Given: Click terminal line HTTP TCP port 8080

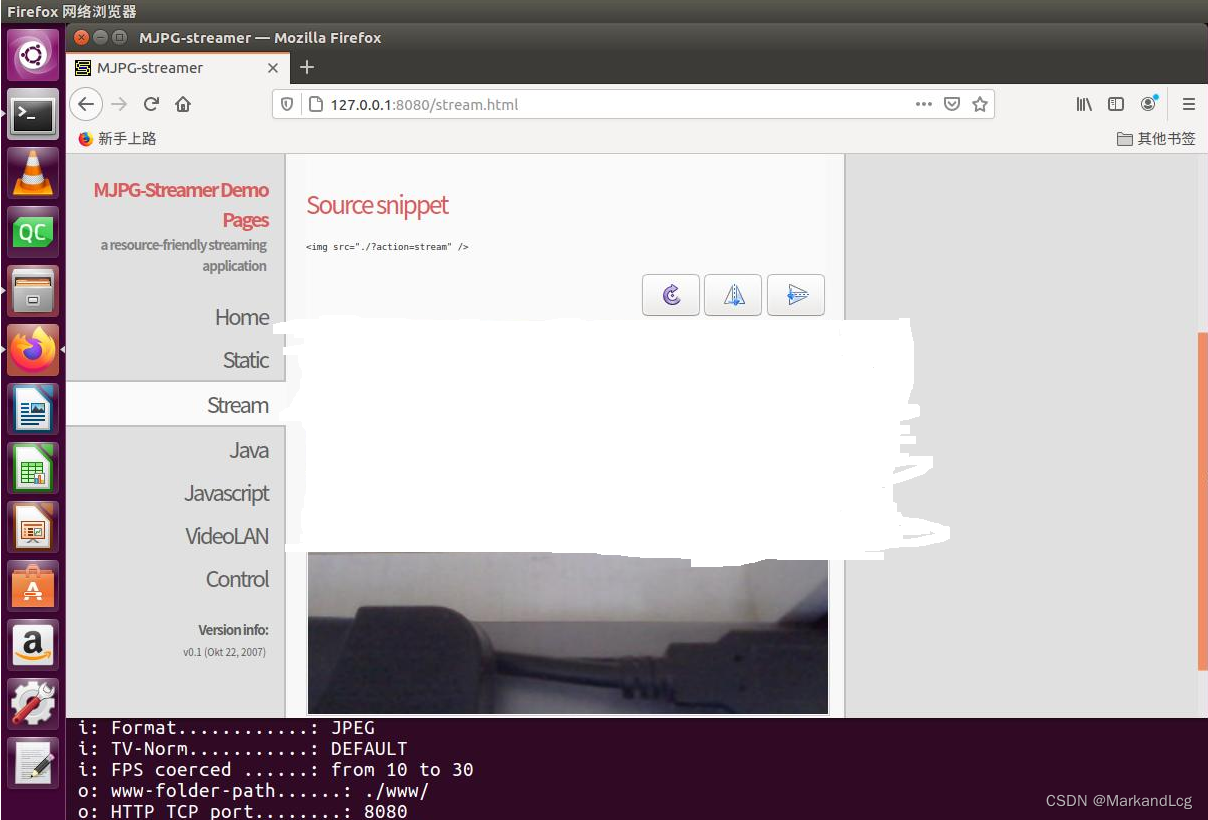Looking at the screenshot, I should click(243, 811).
